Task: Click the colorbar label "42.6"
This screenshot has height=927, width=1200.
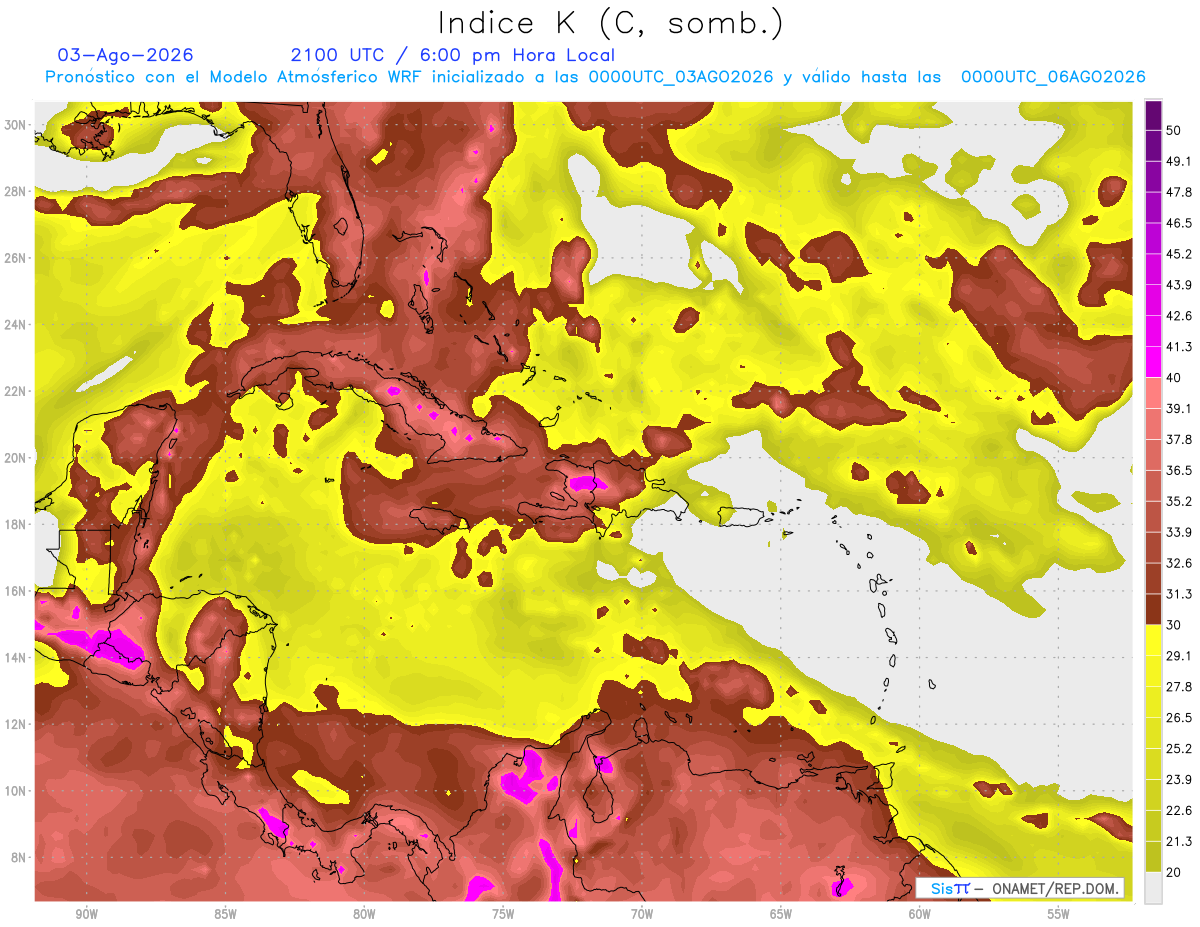Action: click(1178, 316)
